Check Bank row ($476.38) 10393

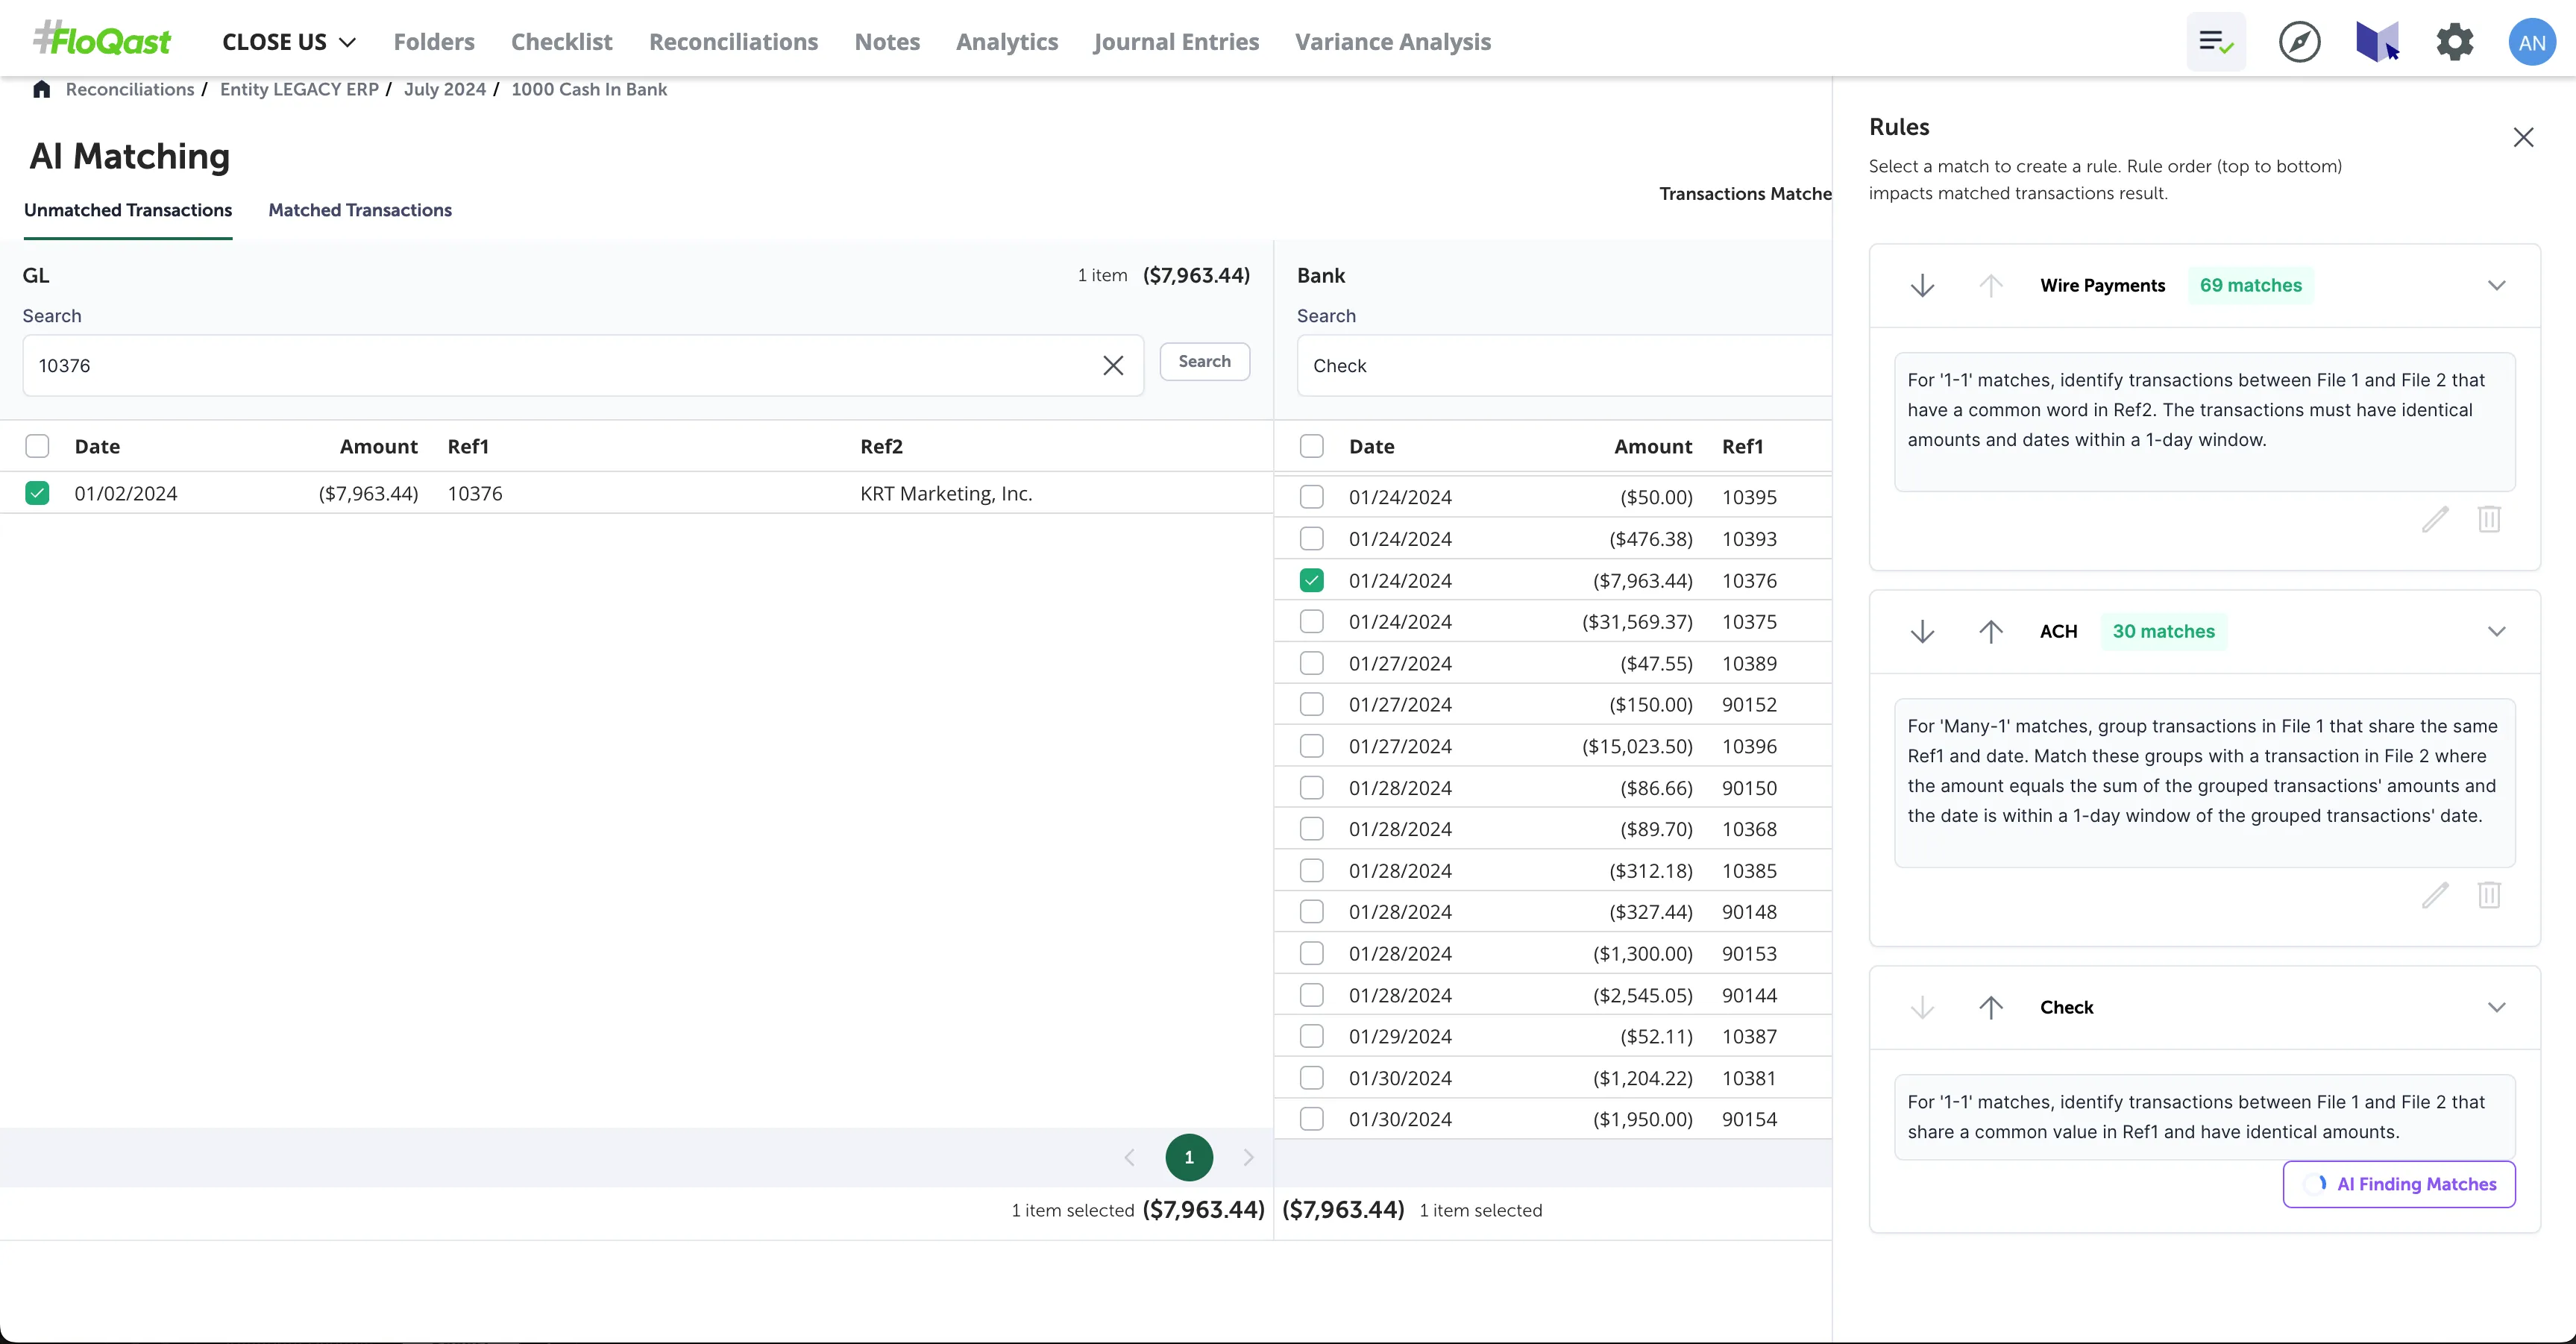(1311, 539)
